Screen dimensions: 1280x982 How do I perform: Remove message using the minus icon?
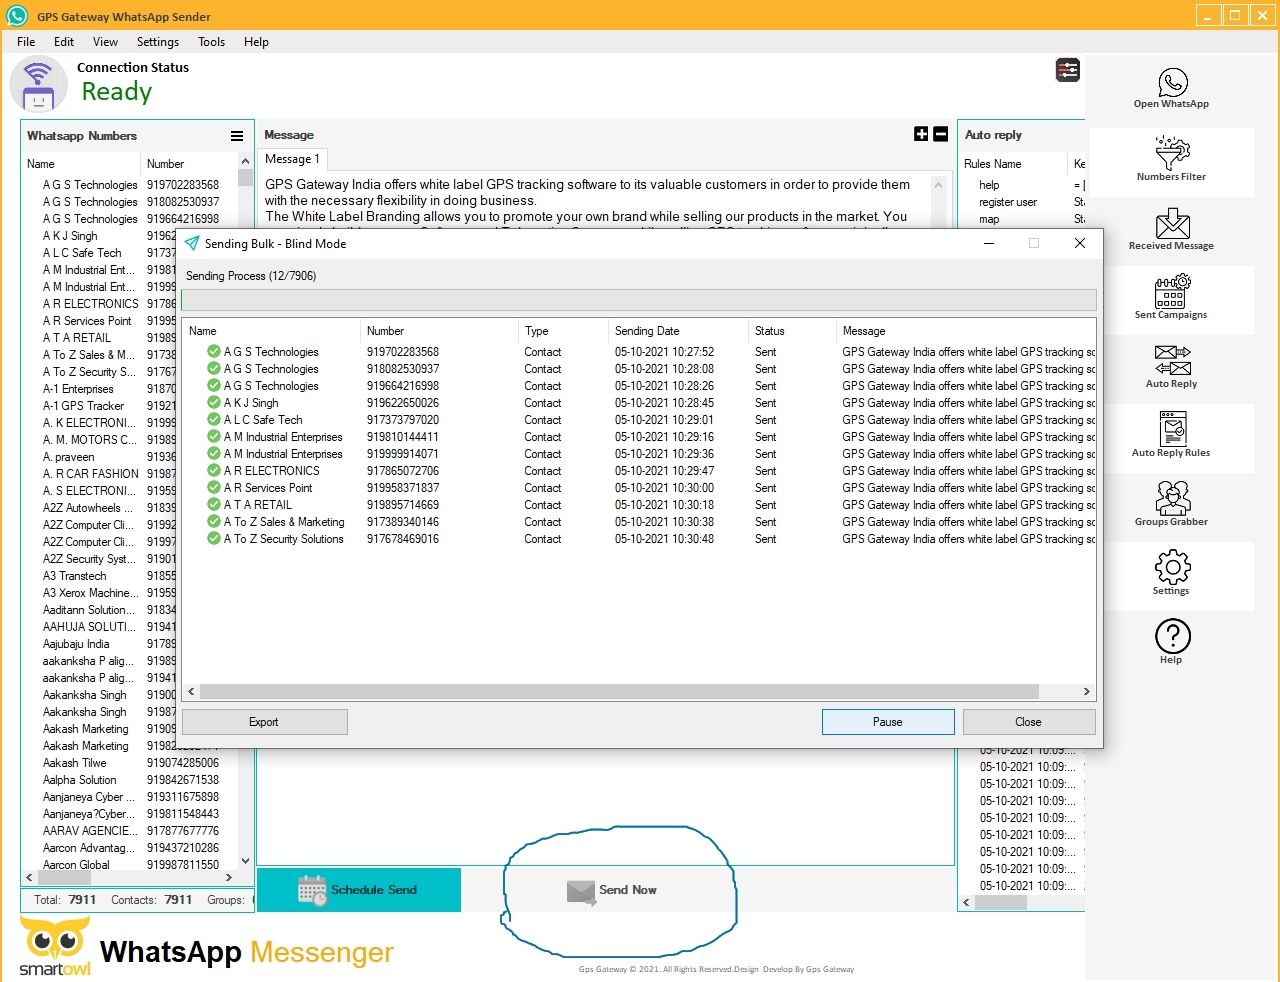pos(940,135)
